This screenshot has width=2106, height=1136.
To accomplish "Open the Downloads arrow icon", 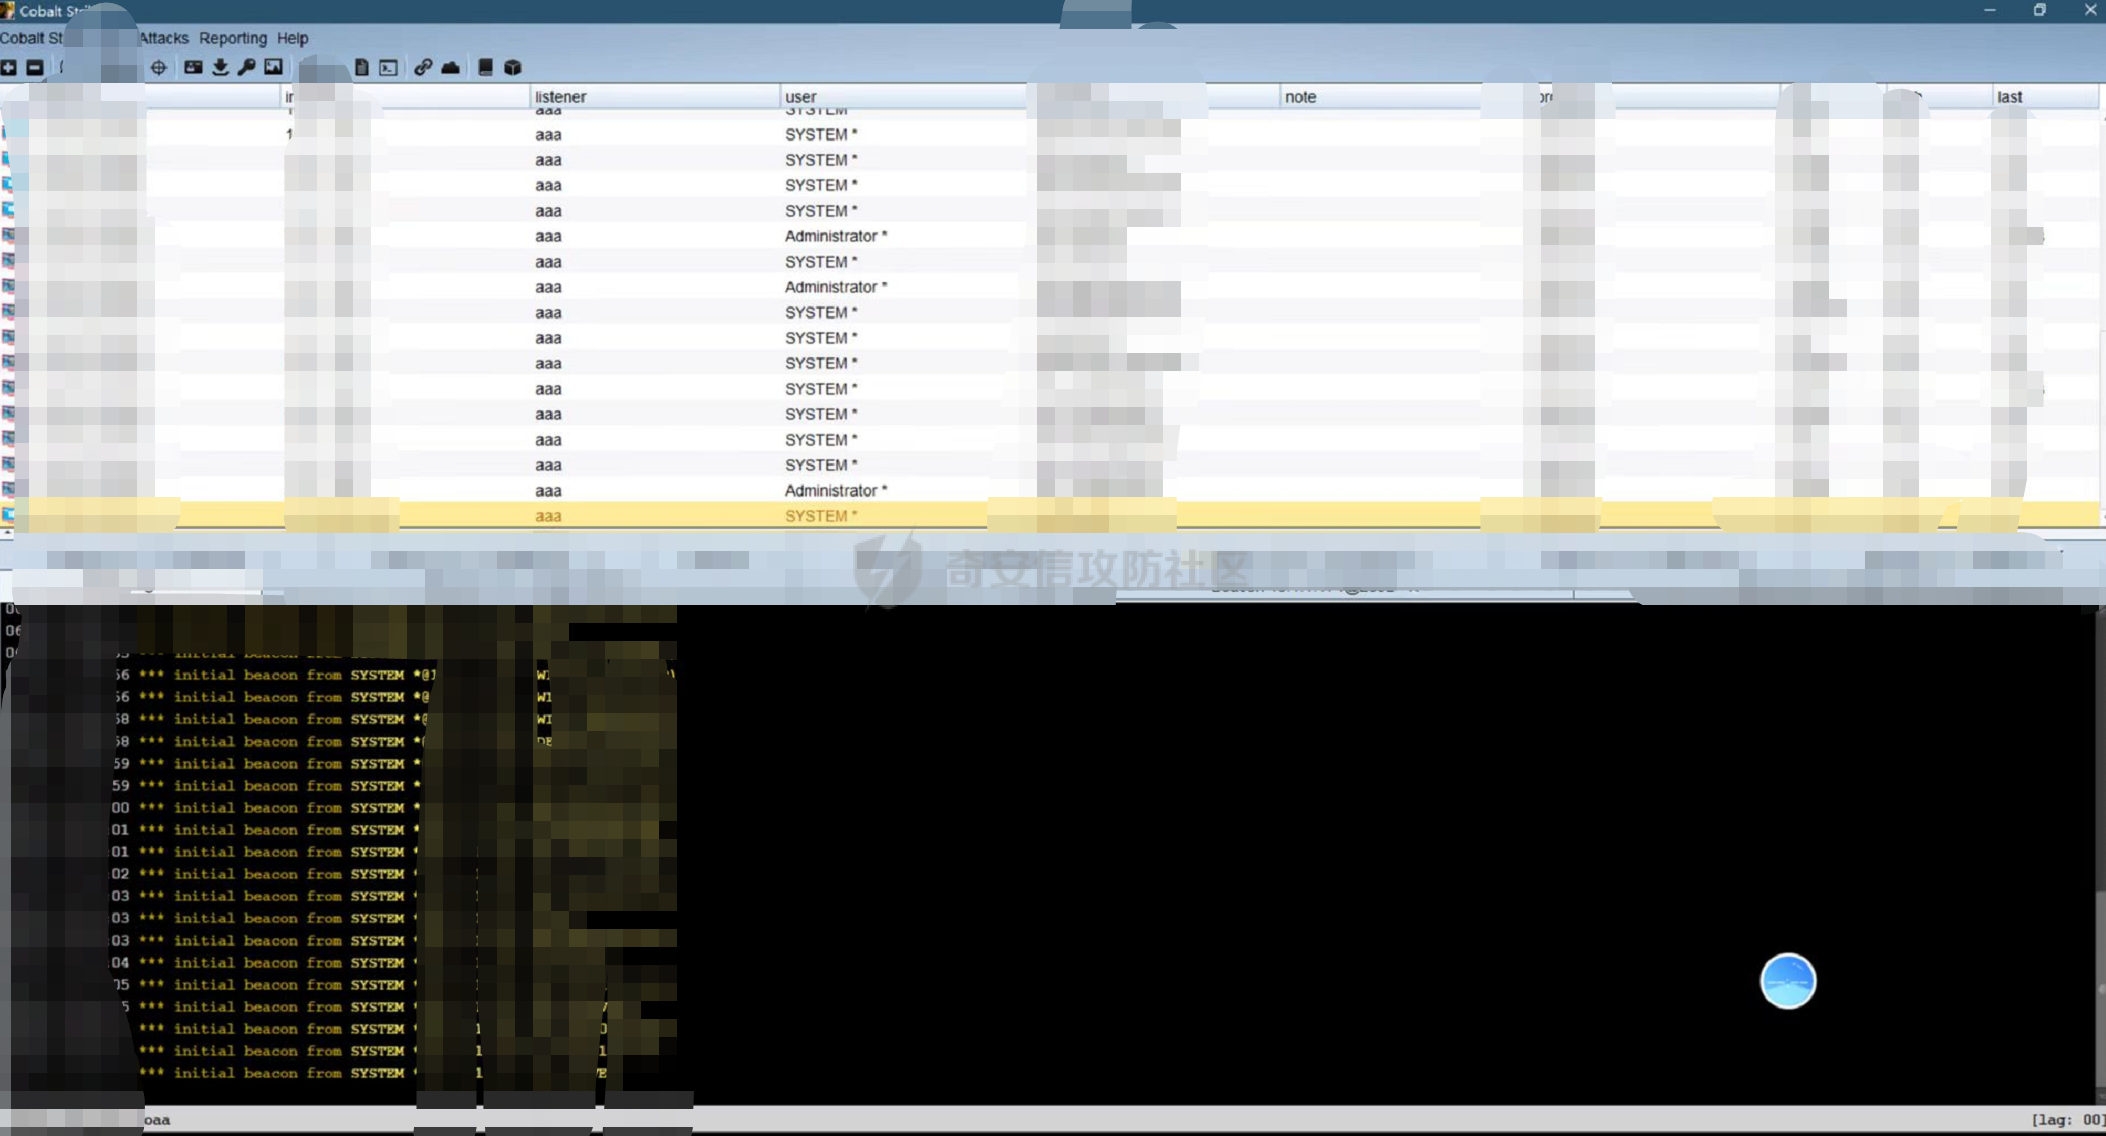I will point(220,67).
